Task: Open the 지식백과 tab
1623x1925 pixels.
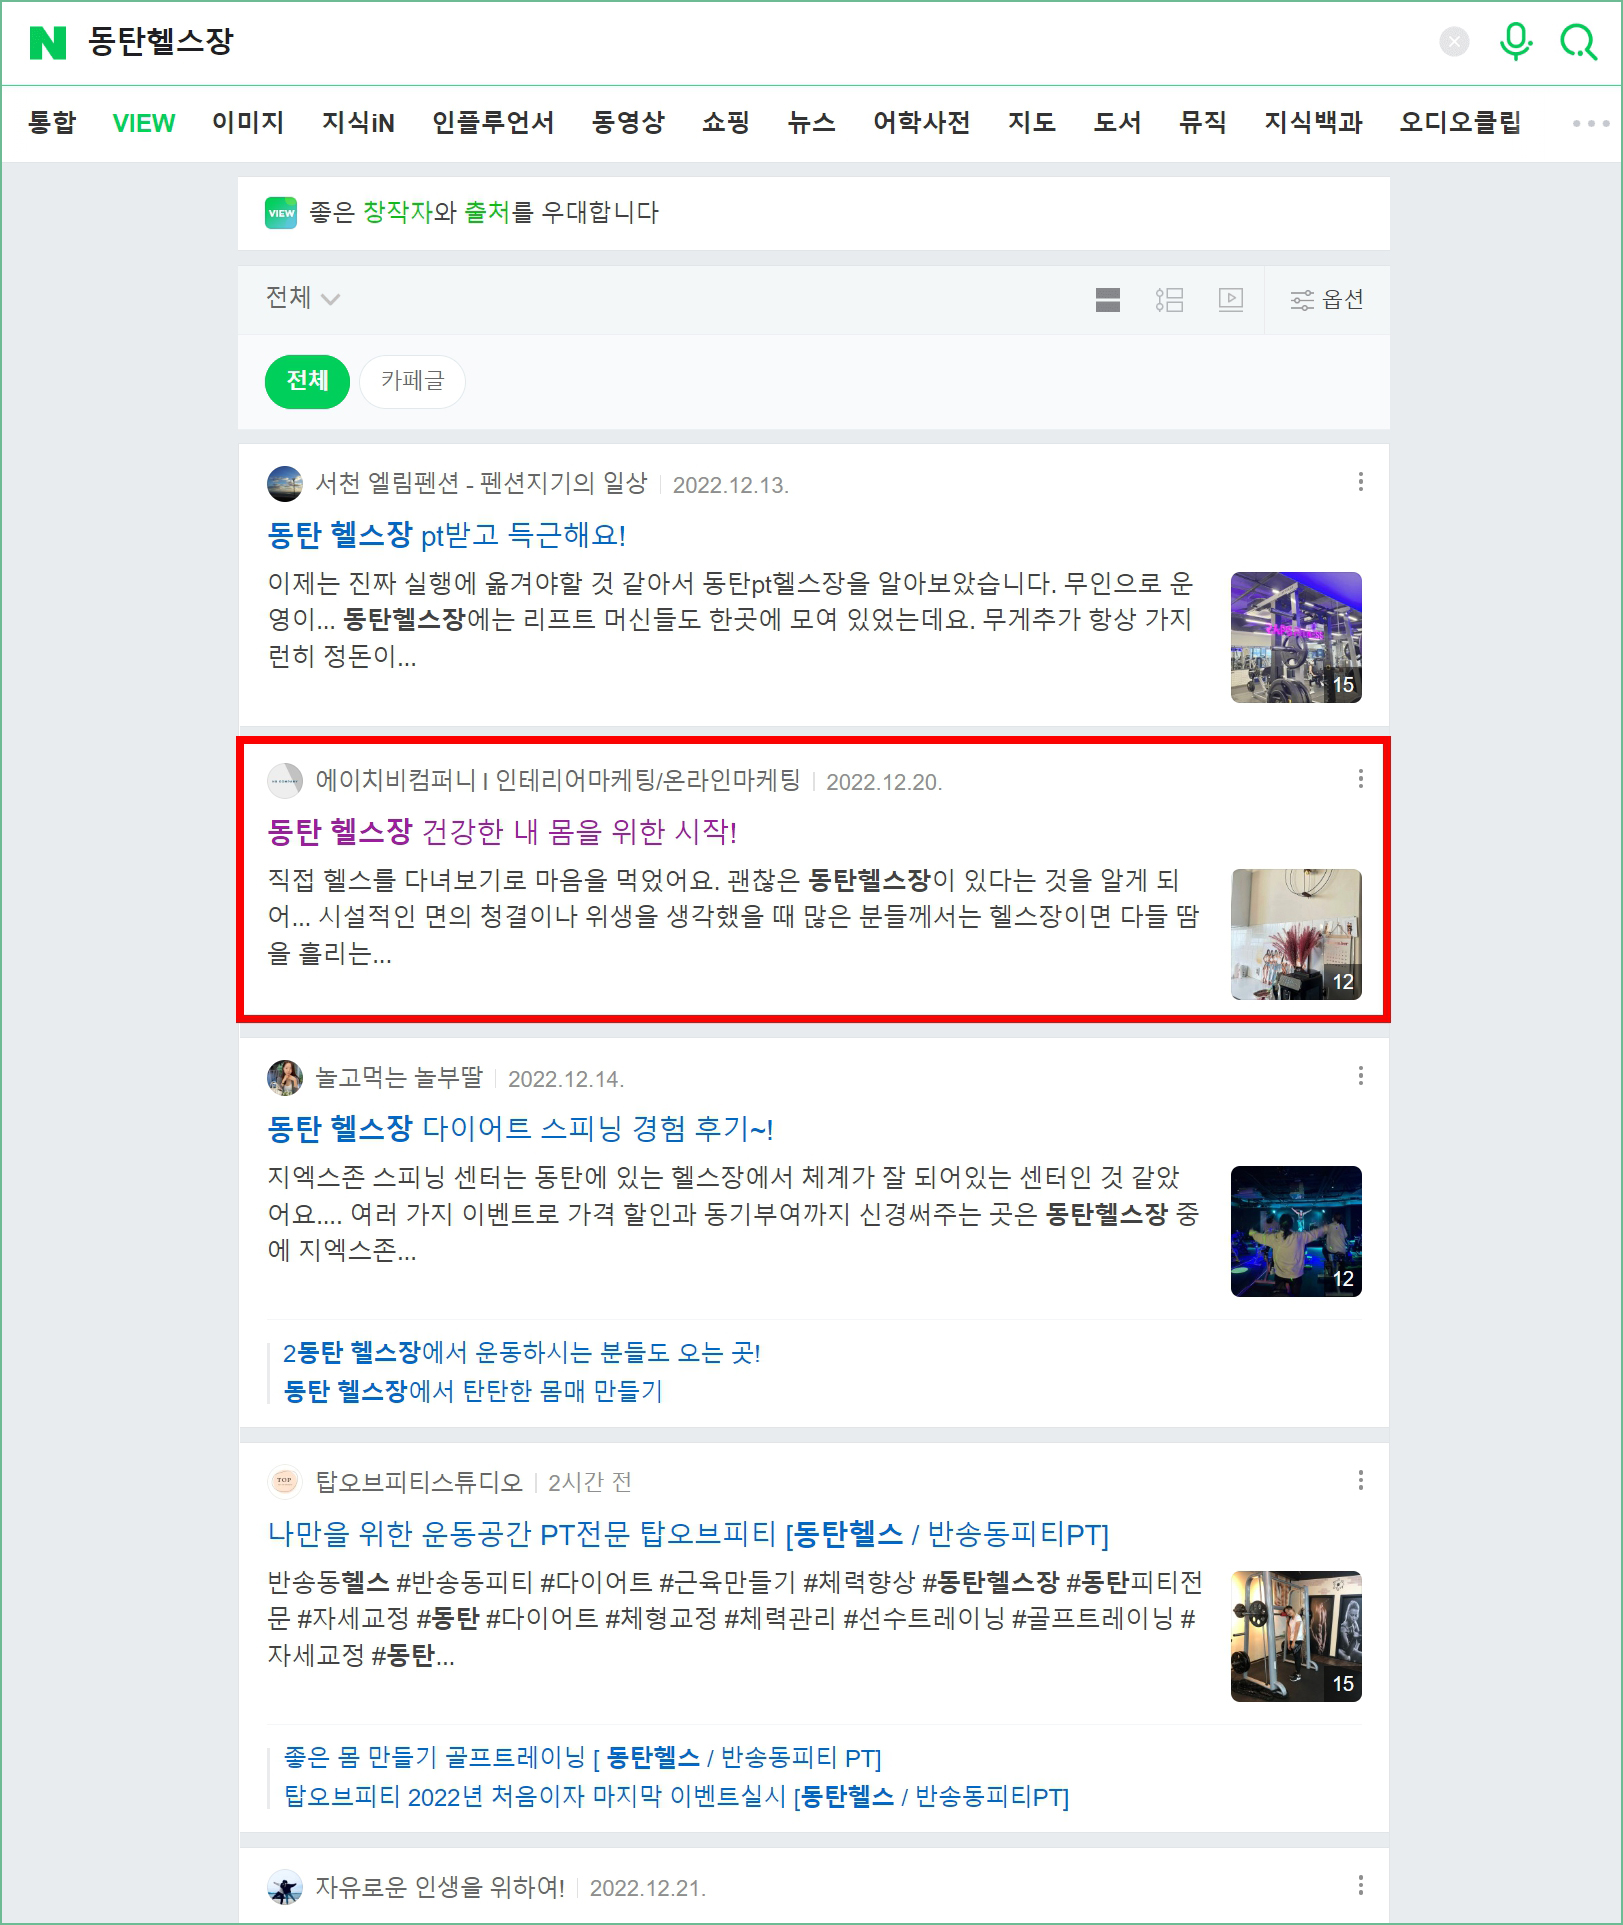Action: pos(1313,122)
